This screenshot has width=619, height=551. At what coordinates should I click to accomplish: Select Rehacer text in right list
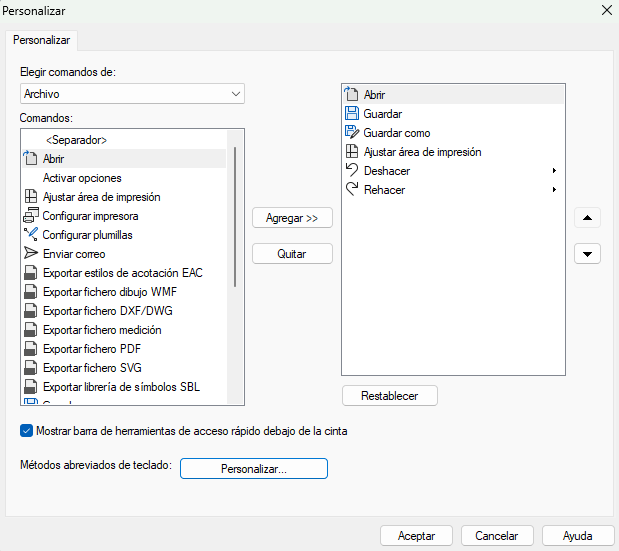coord(385,189)
